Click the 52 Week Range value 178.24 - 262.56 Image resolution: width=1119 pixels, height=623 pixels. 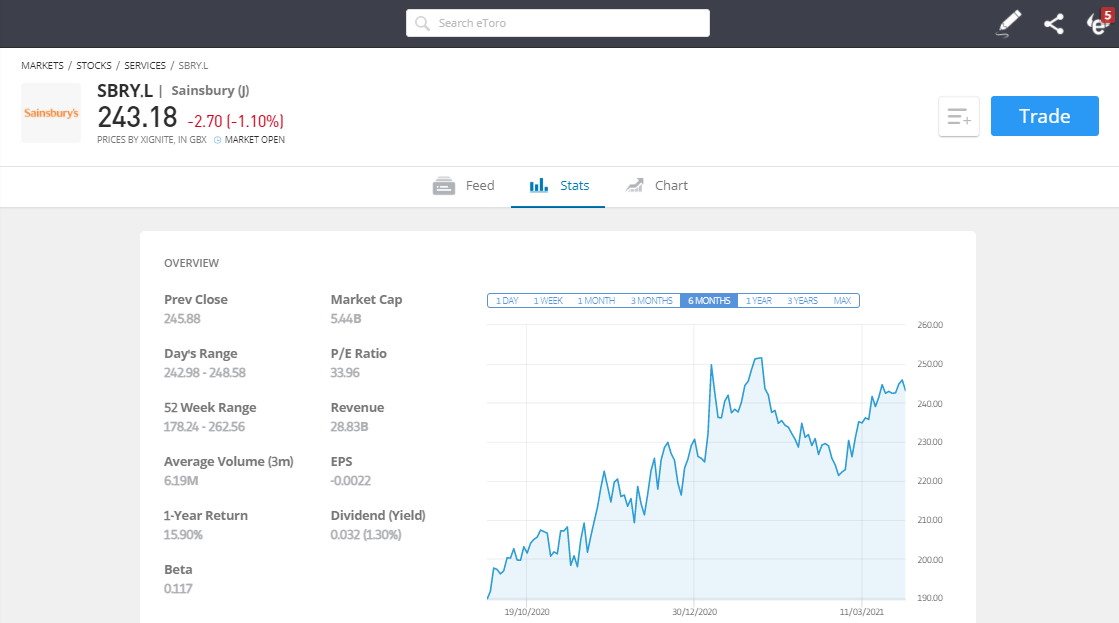[x=204, y=427]
